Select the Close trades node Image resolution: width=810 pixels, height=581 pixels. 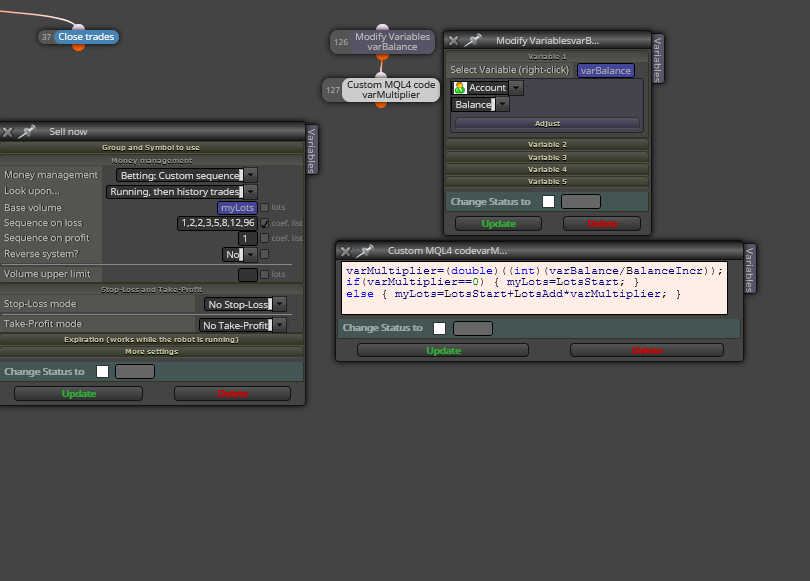86,37
